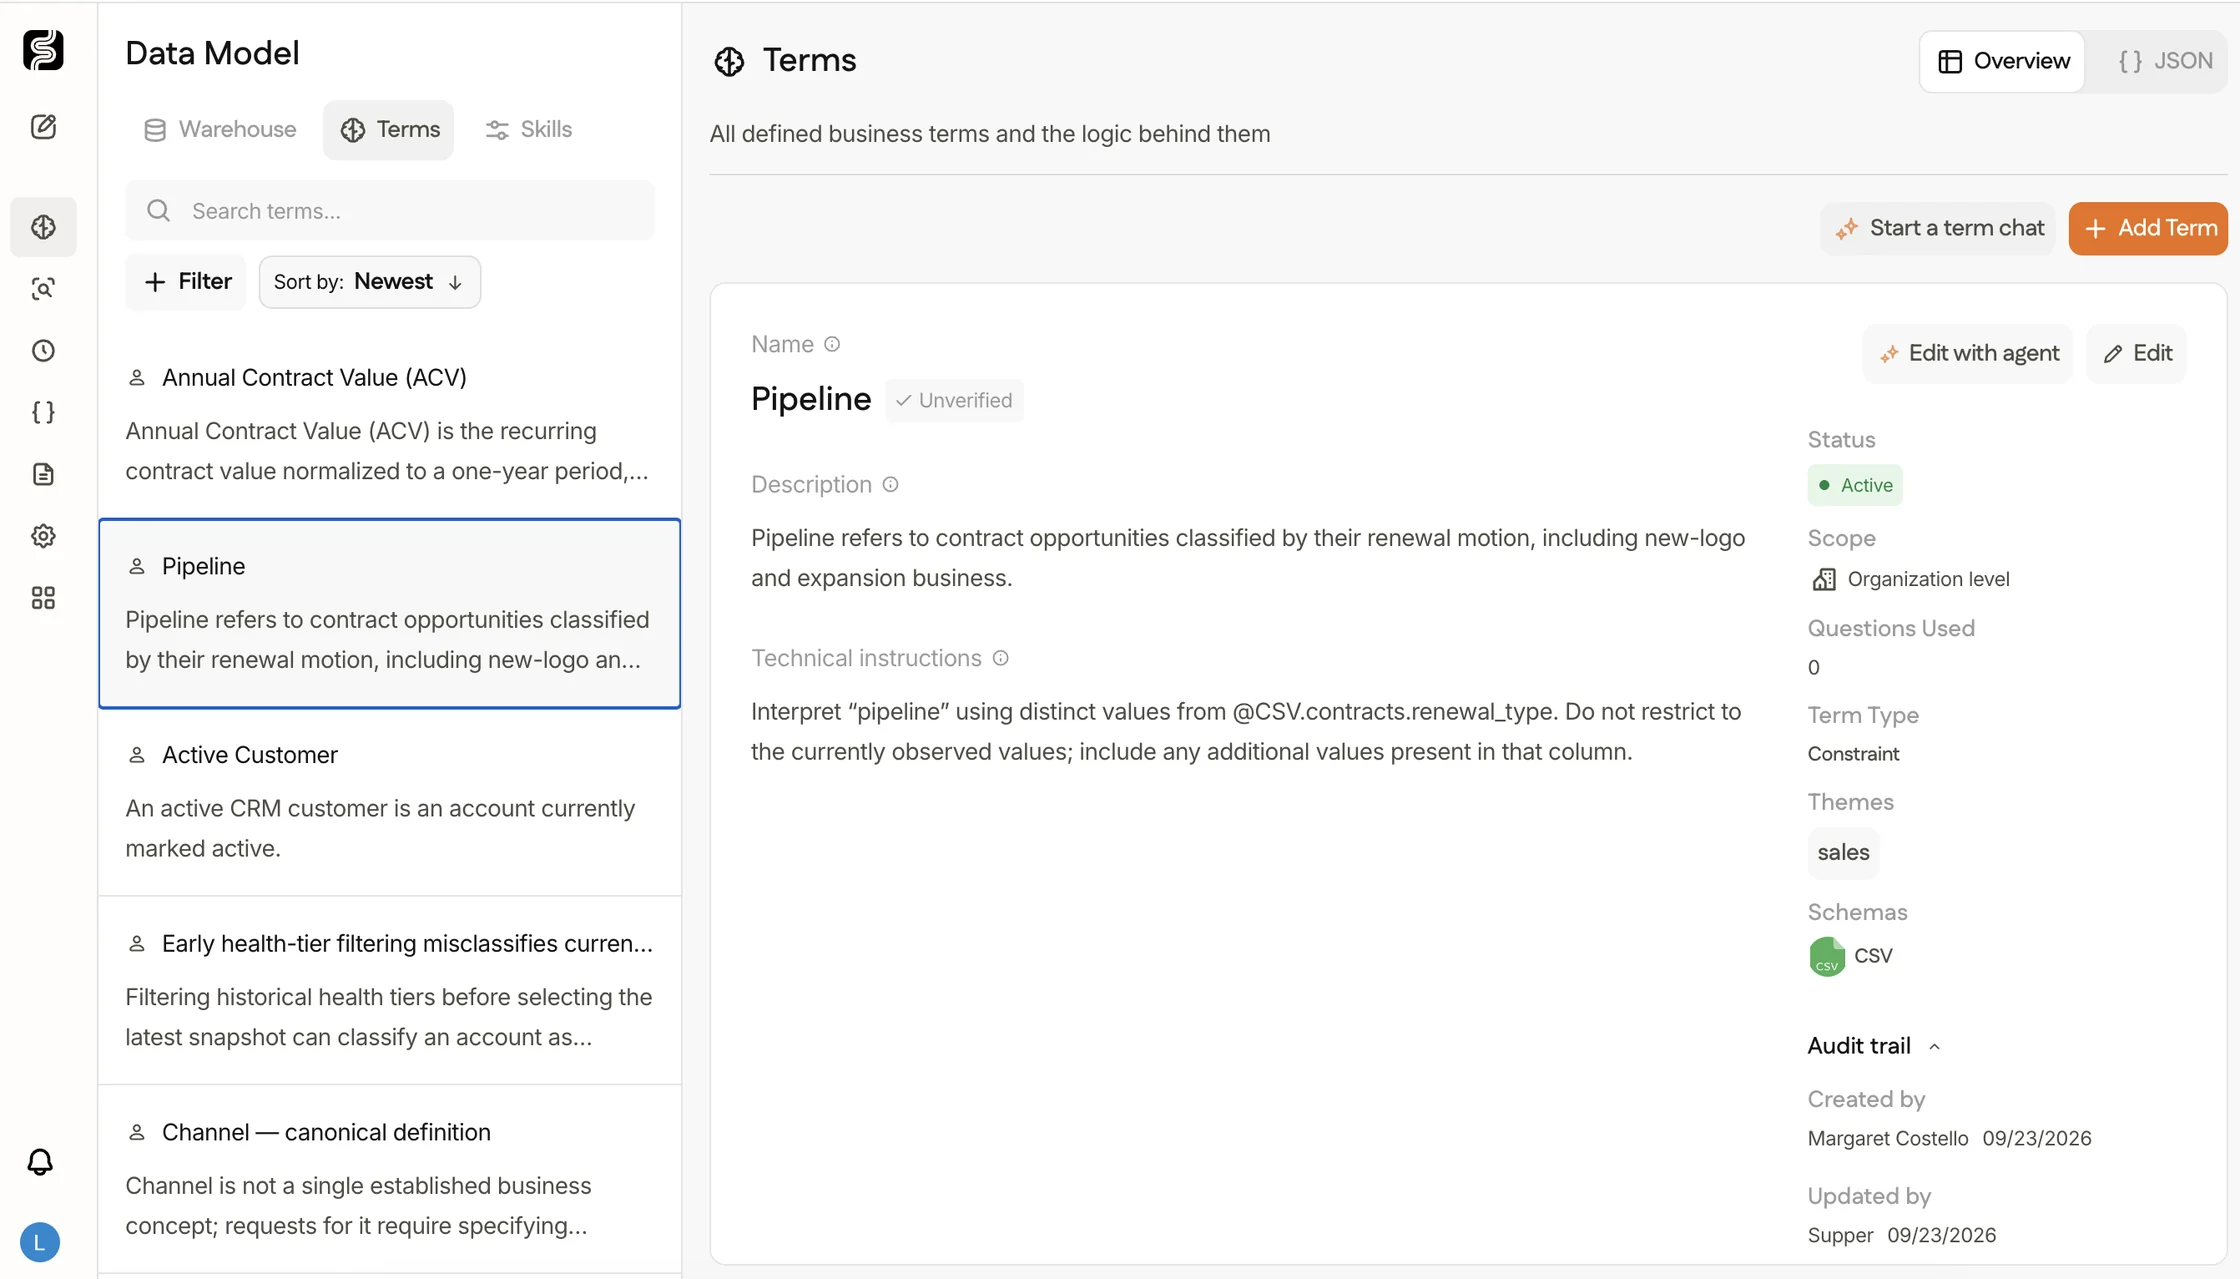Switch to the Skills tab
This screenshot has width=2240, height=1279.
[x=529, y=130]
